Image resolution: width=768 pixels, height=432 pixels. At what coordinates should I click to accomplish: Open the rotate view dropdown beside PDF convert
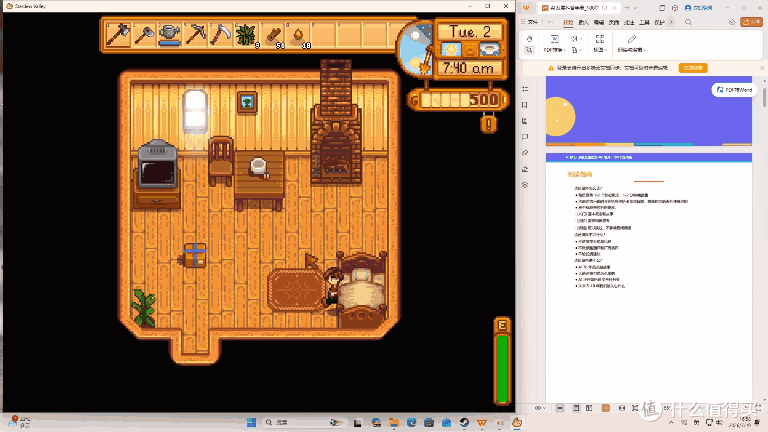click(x=576, y=39)
